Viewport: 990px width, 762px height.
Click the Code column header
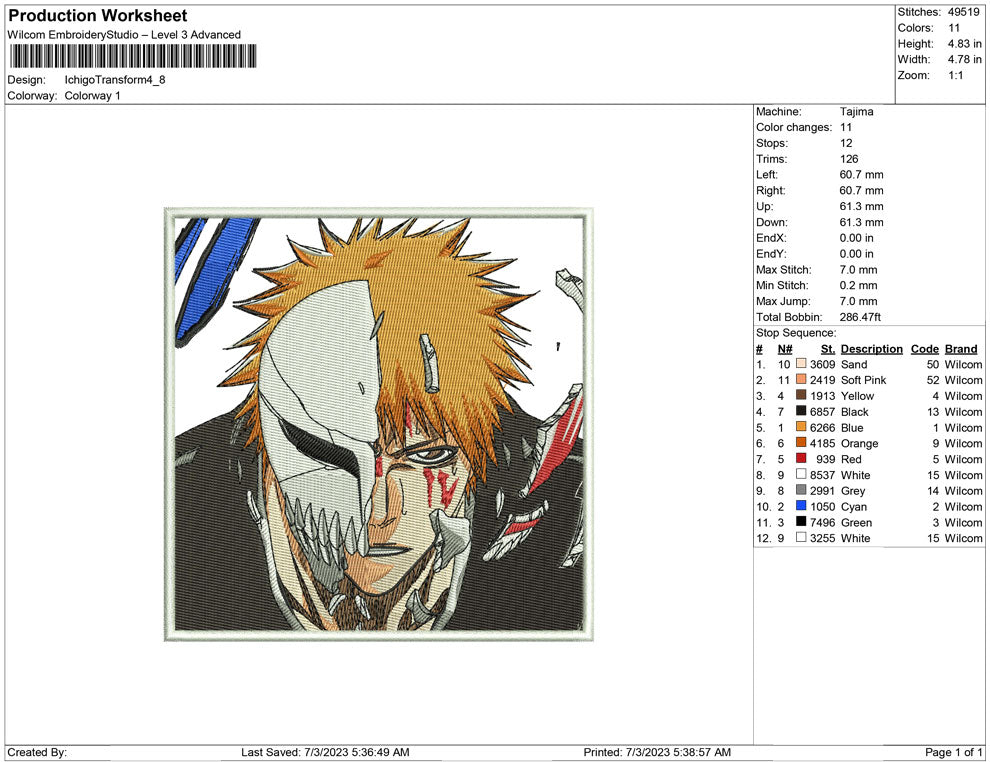click(x=924, y=348)
